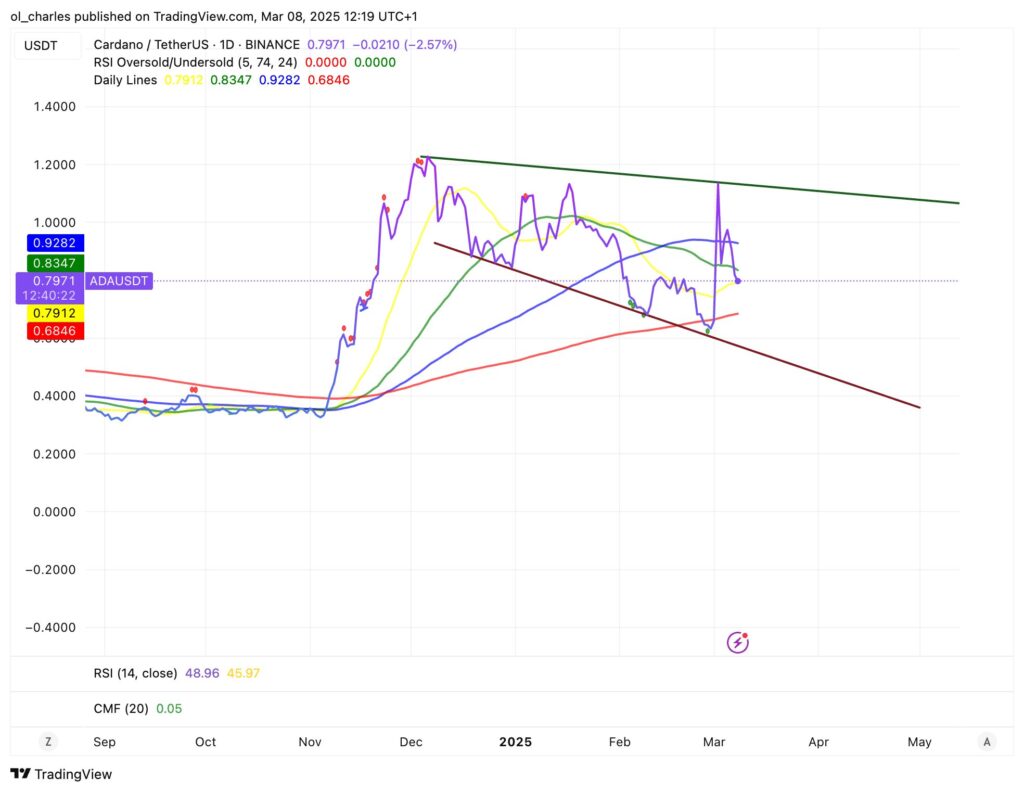Click the green 0.8347 price flag
1024x792 pixels.
54,262
